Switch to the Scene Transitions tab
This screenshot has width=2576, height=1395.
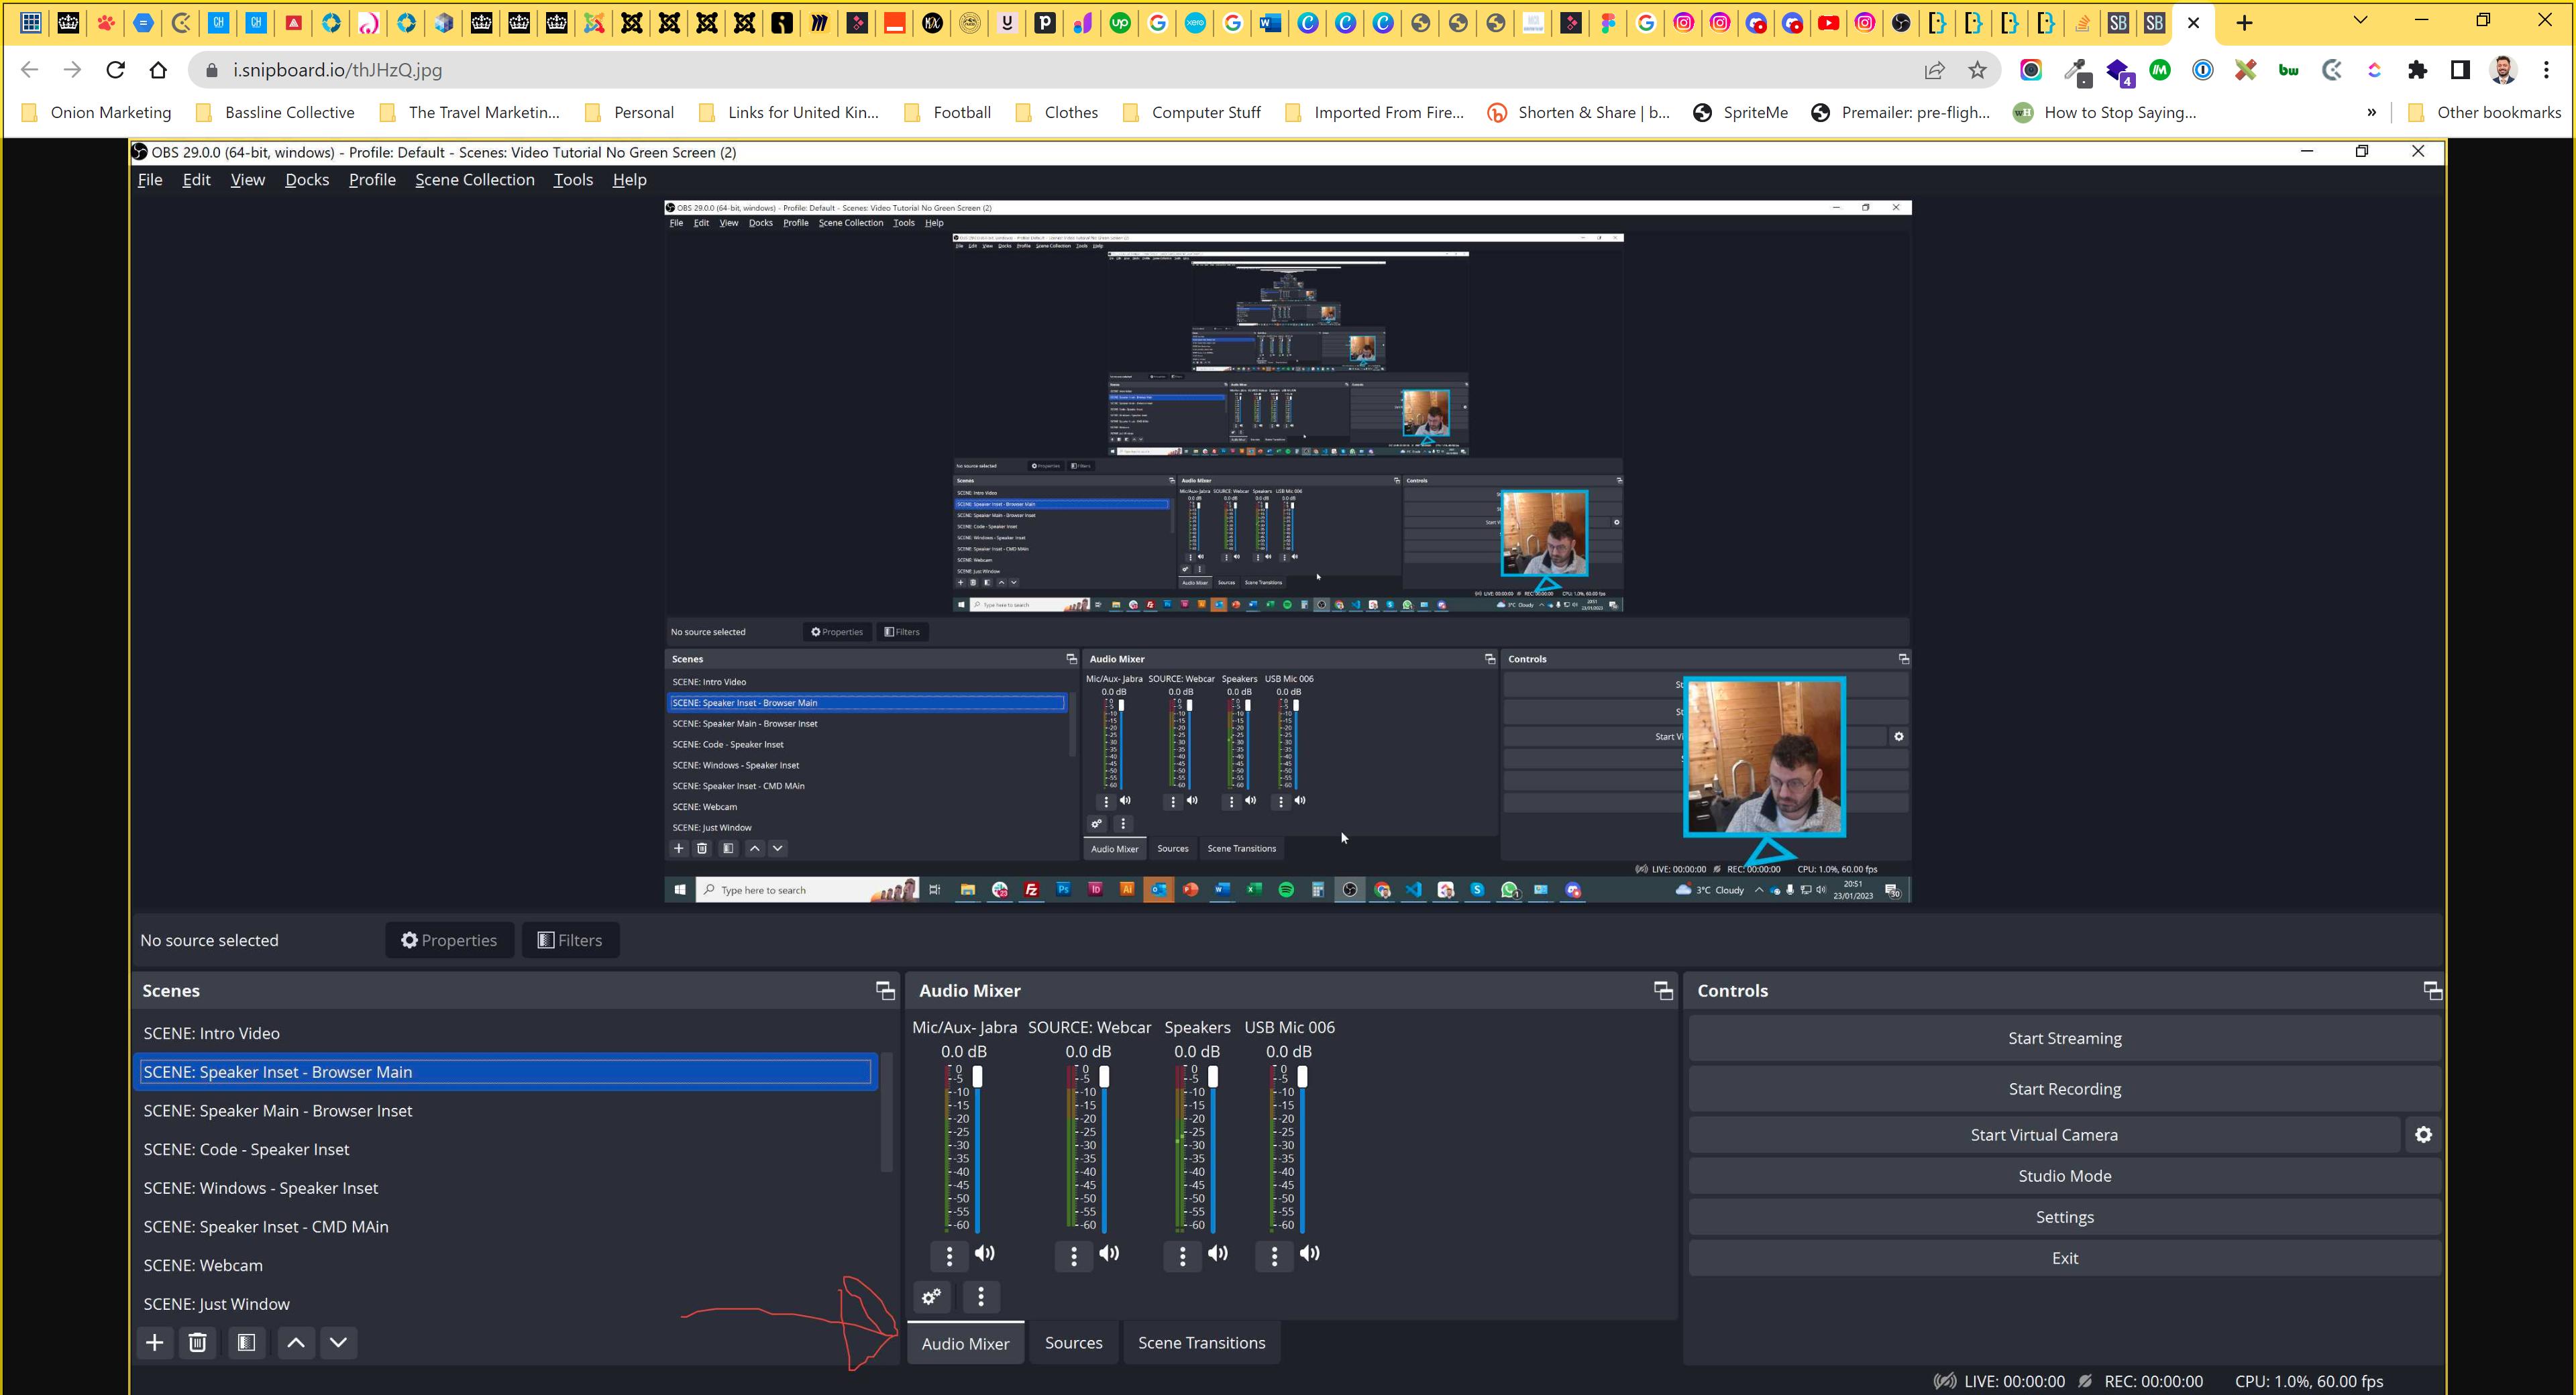(x=1202, y=1343)
